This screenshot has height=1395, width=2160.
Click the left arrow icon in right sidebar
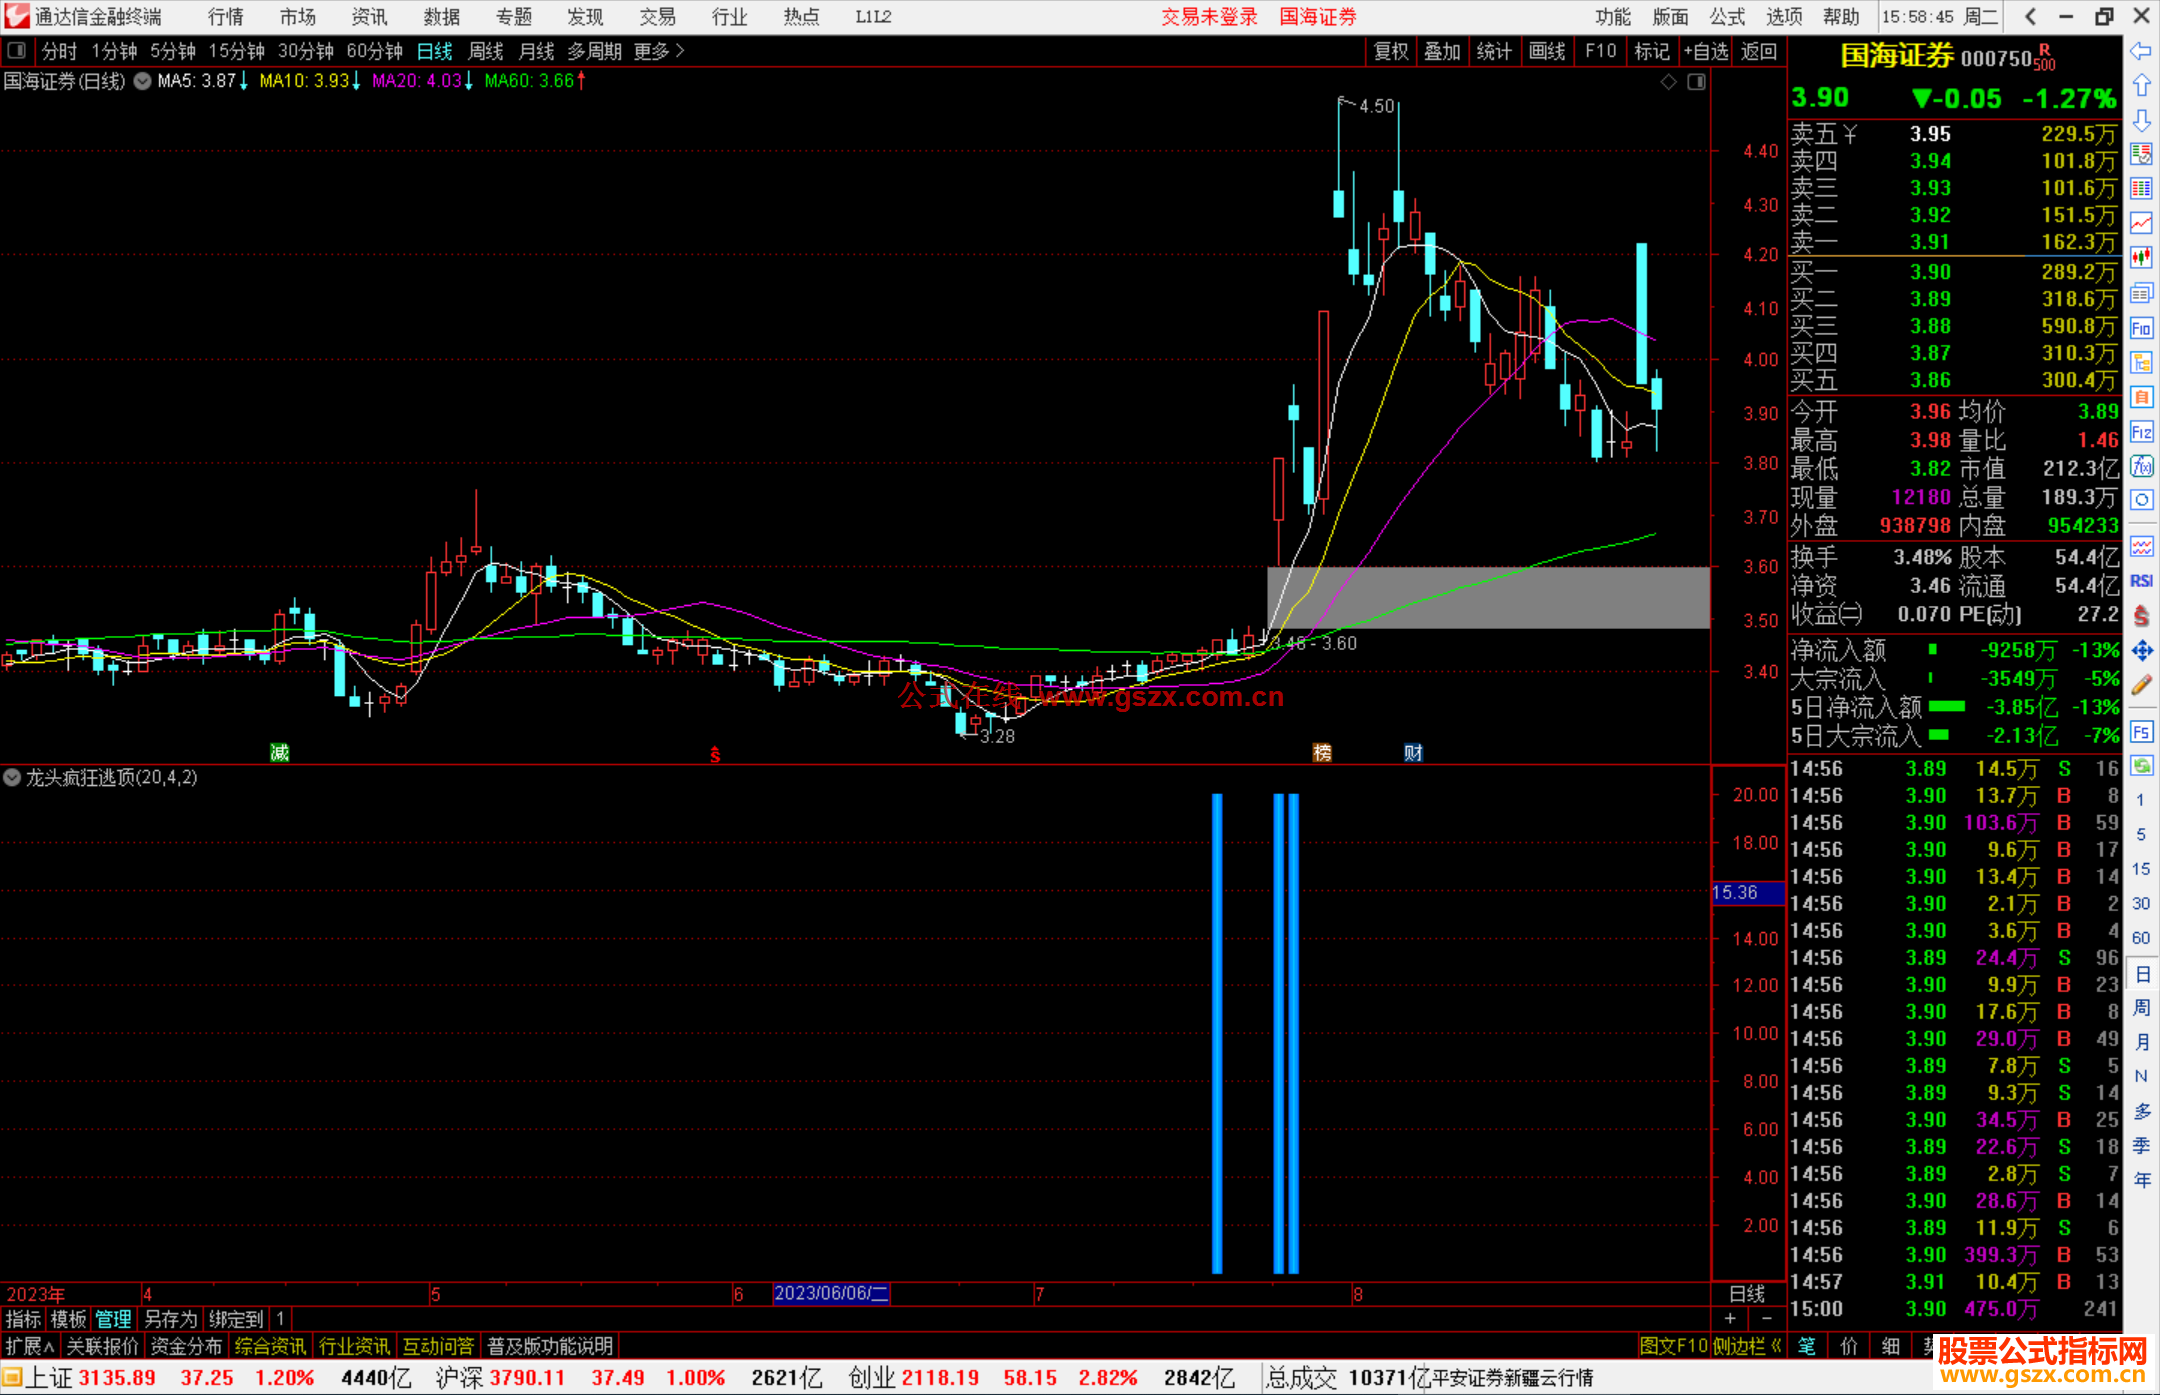pos(2141,51)
